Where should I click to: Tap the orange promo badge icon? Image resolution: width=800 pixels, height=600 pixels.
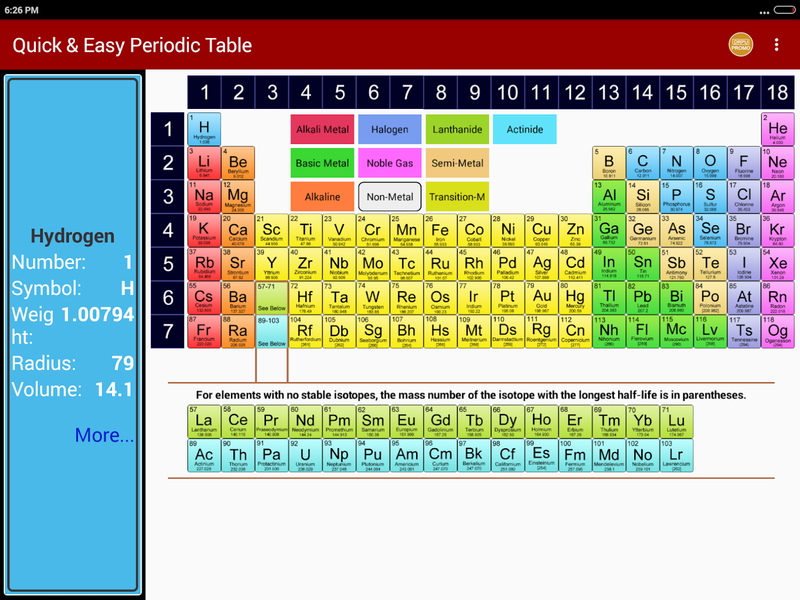[740, 45]
